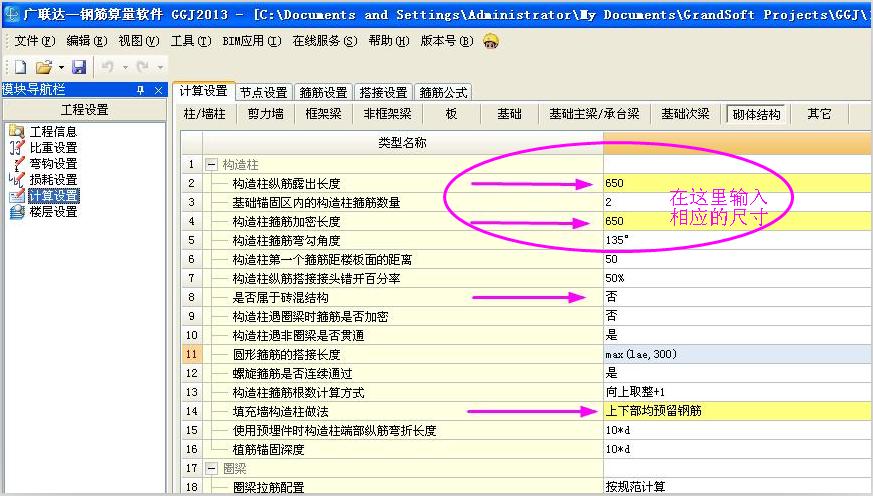
Task: Select the 基础次梁 category tab
Action: (685, 114)
